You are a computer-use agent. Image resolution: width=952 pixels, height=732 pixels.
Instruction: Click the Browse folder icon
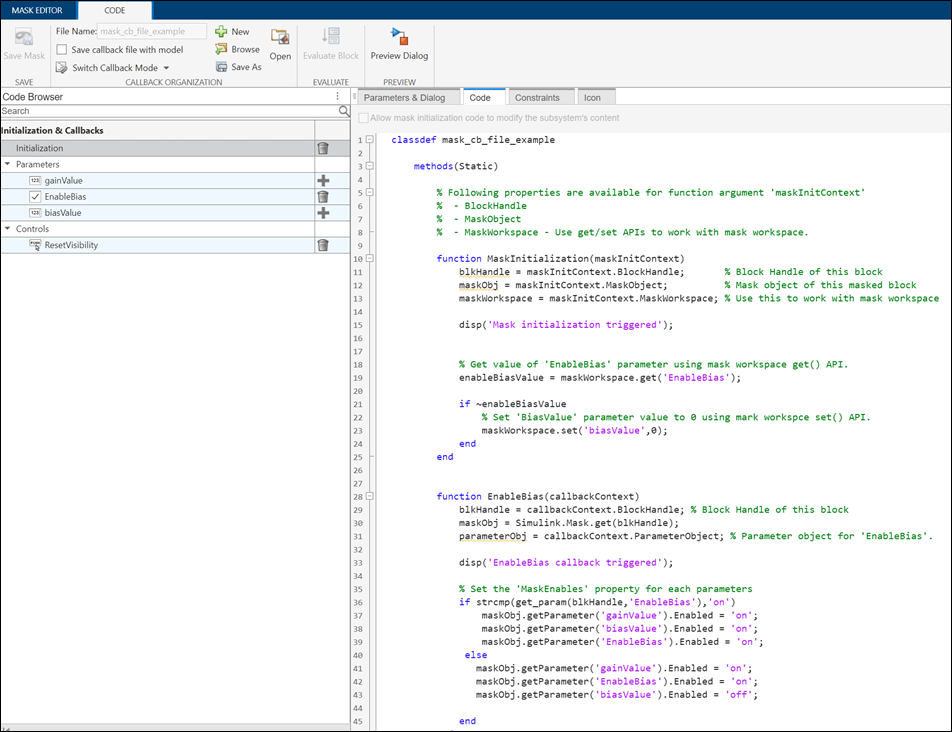click(x=221, y=49)
